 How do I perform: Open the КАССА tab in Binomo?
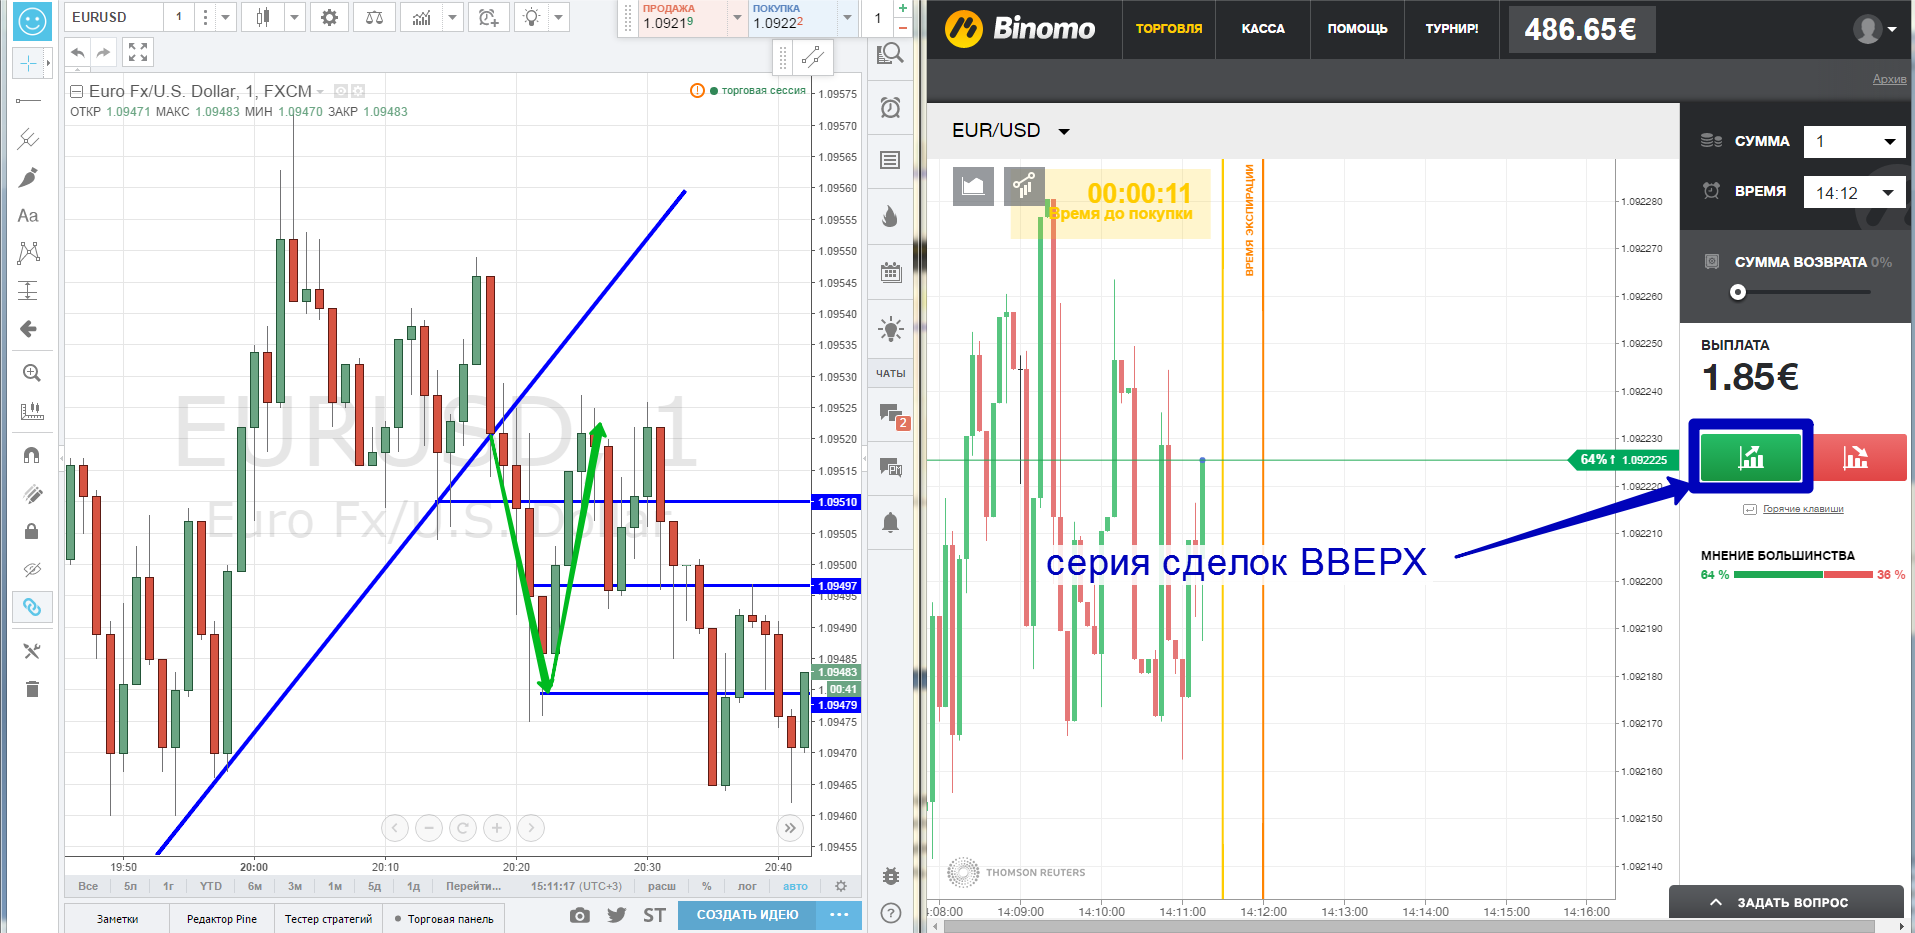(1263, 29)
